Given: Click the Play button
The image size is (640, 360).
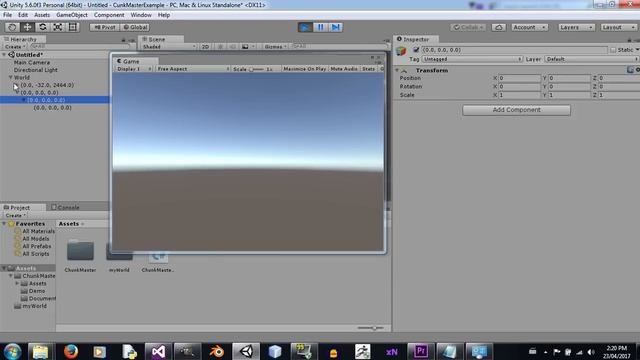Looking at the screenshot, I should [x=305, y=27].
